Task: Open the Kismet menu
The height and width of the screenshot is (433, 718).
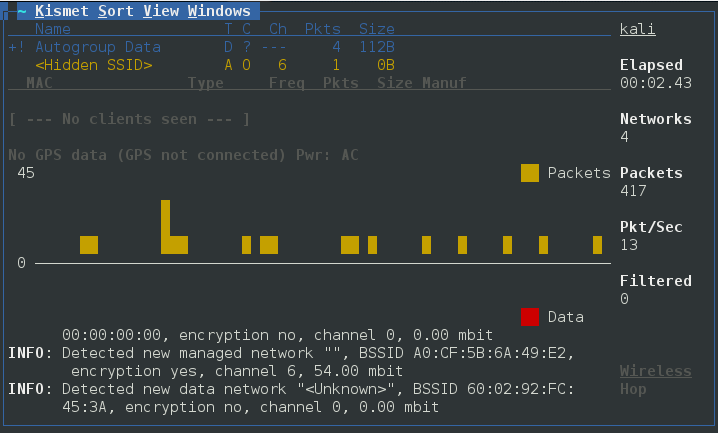Action: point(62,11)
